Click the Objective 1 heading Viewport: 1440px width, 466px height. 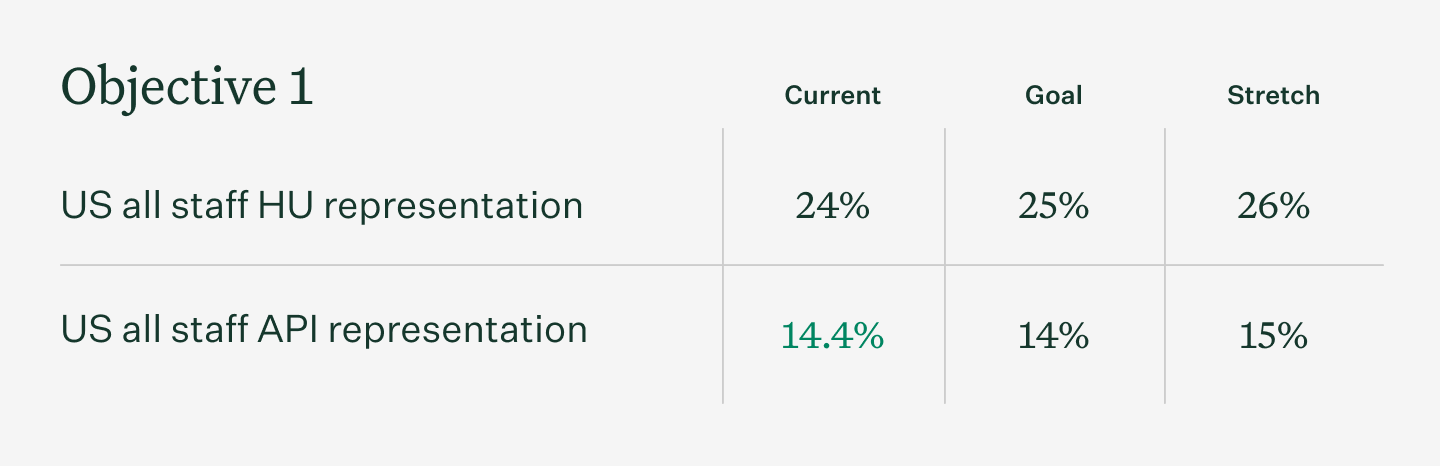187,88
